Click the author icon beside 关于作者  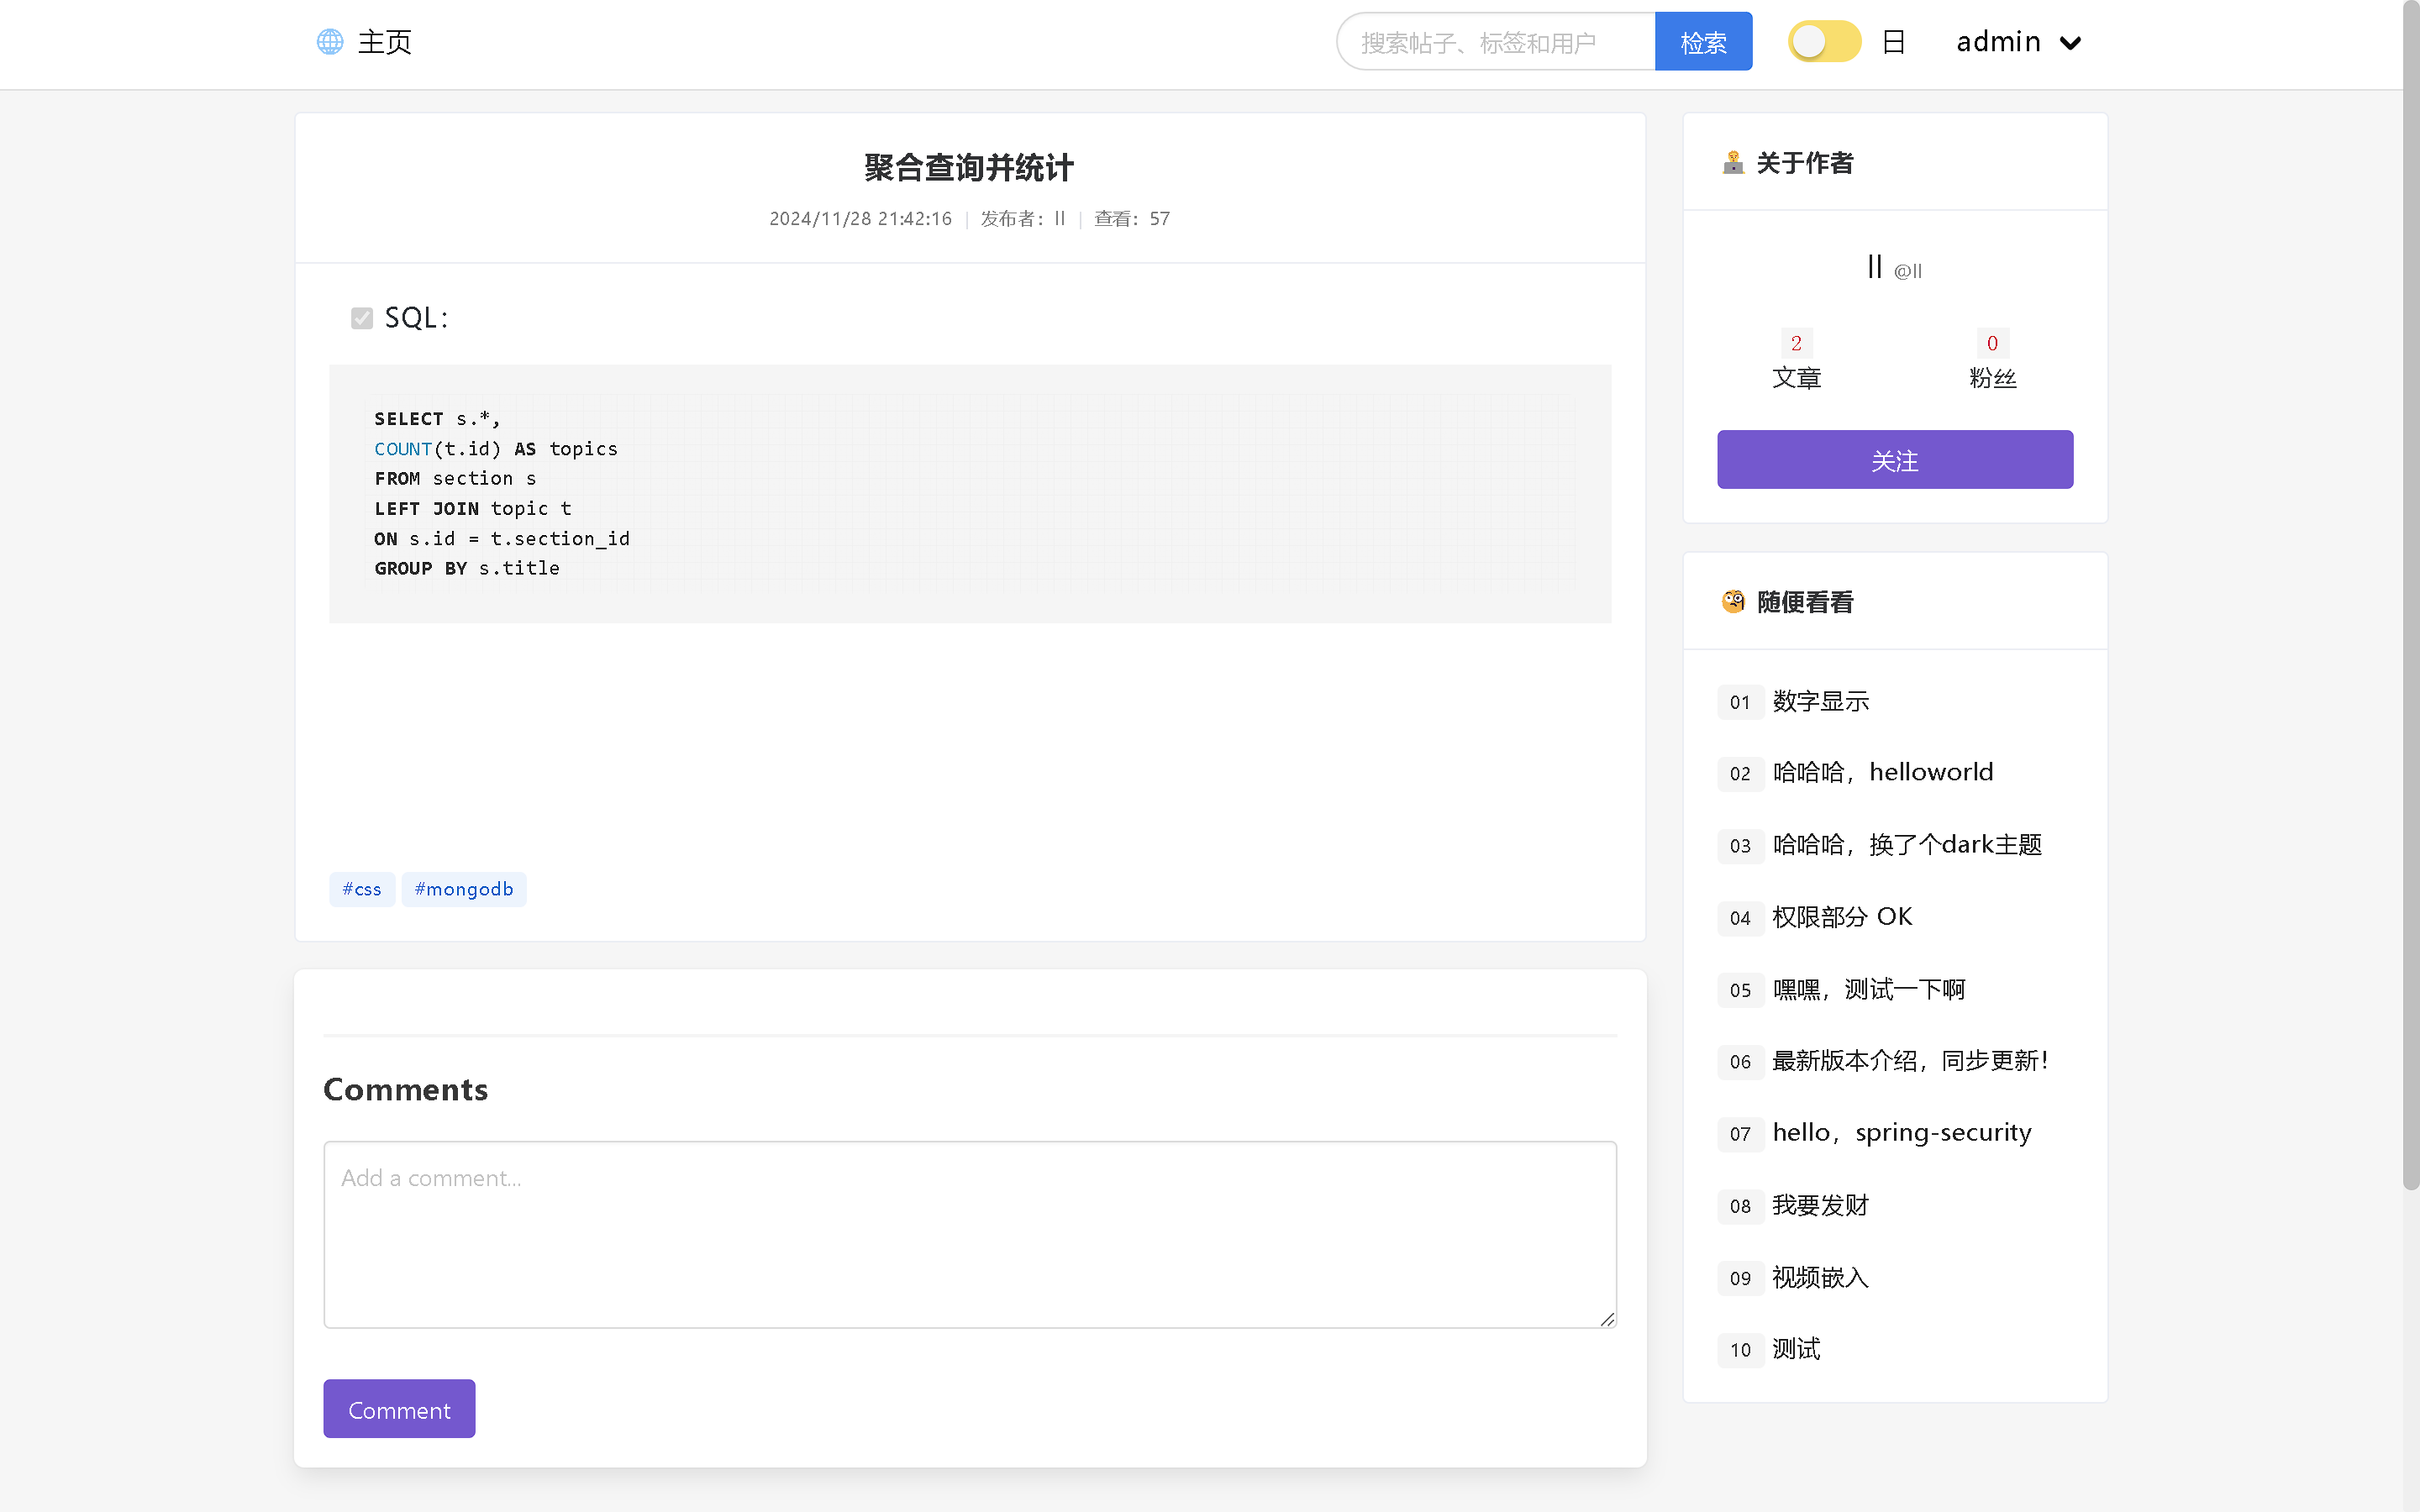(x=1733, y=162)
